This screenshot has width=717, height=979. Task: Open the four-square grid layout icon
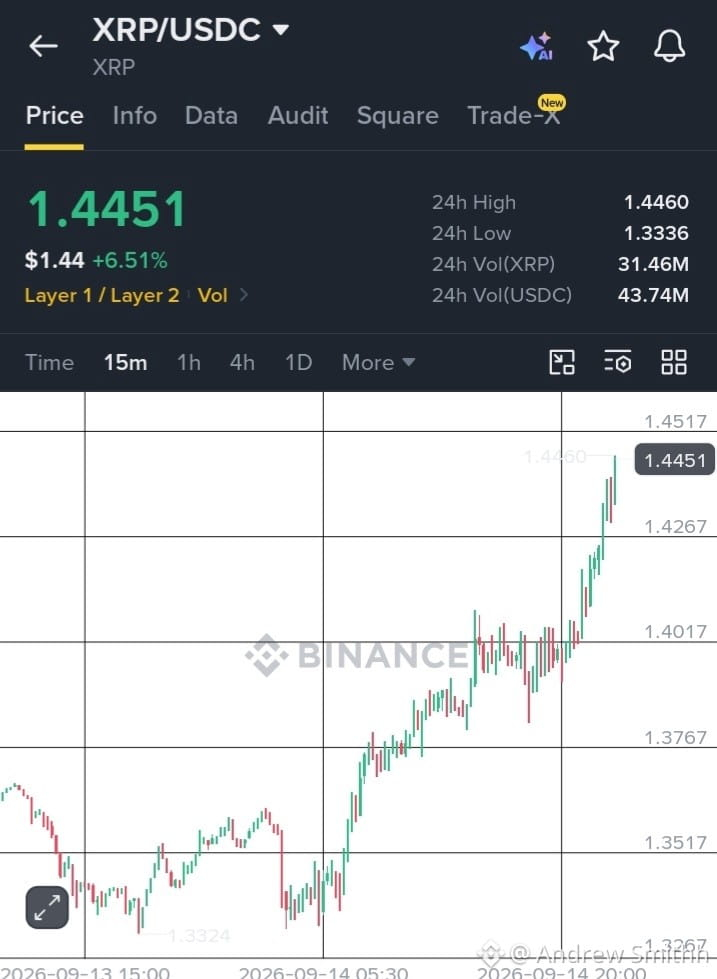tap(674, 362)
